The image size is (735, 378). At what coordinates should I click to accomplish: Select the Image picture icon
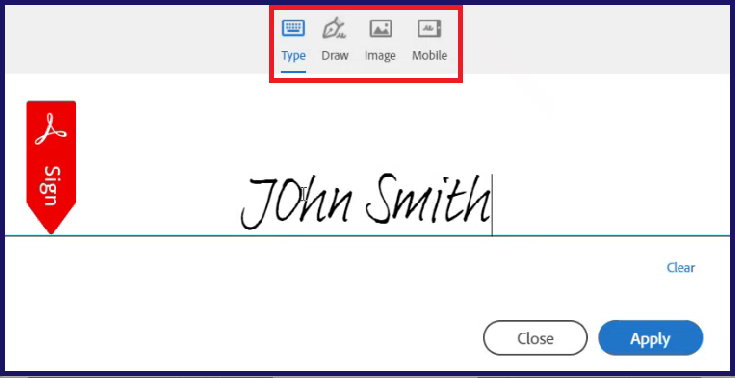pos(381,29)
